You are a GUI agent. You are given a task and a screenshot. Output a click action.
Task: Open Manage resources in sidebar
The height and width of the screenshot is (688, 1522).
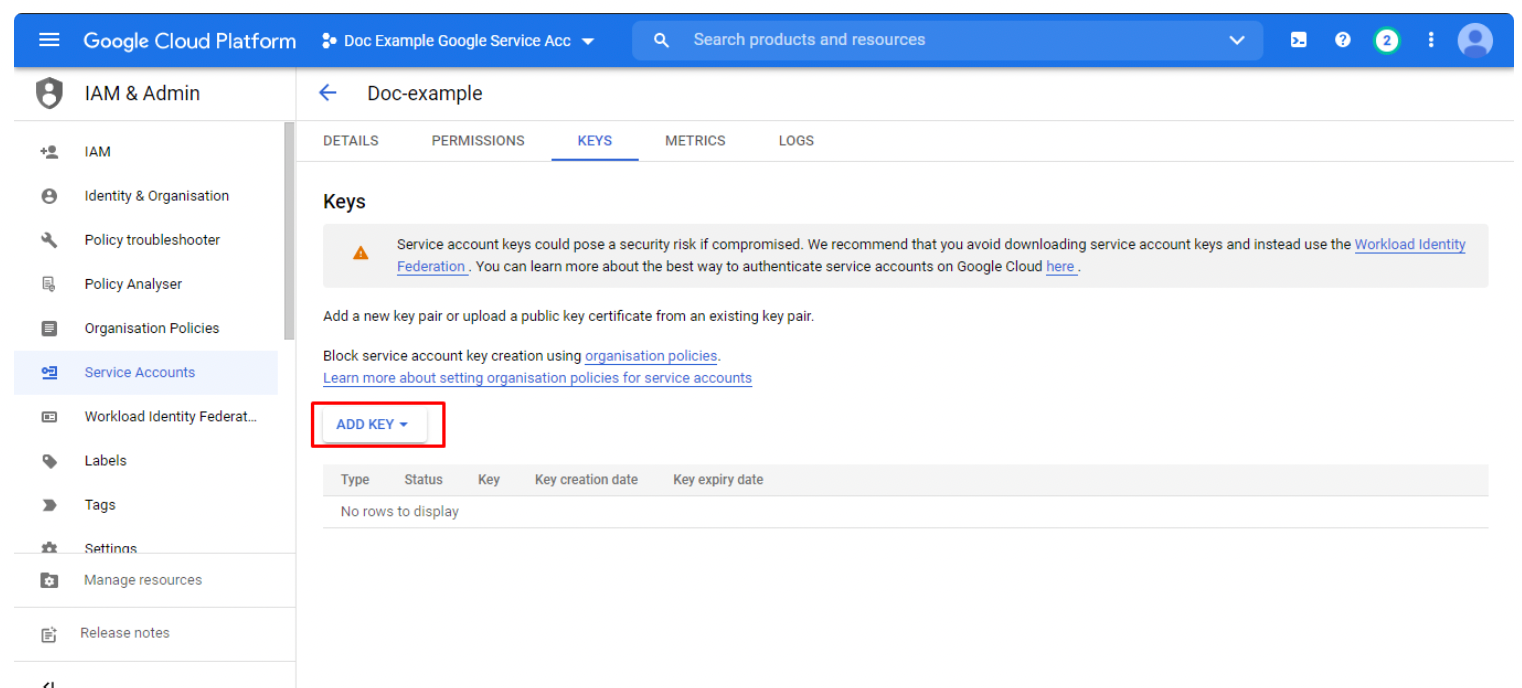155,580
